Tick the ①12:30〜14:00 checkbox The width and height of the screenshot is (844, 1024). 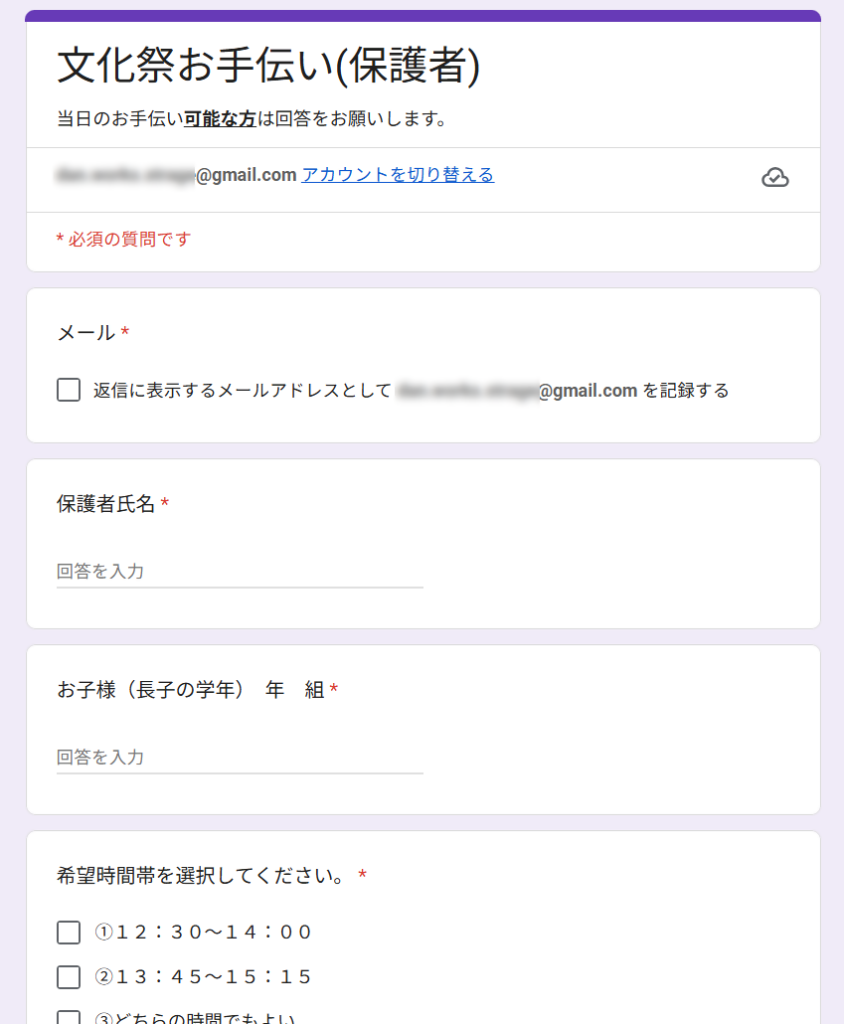coord(69,932)
